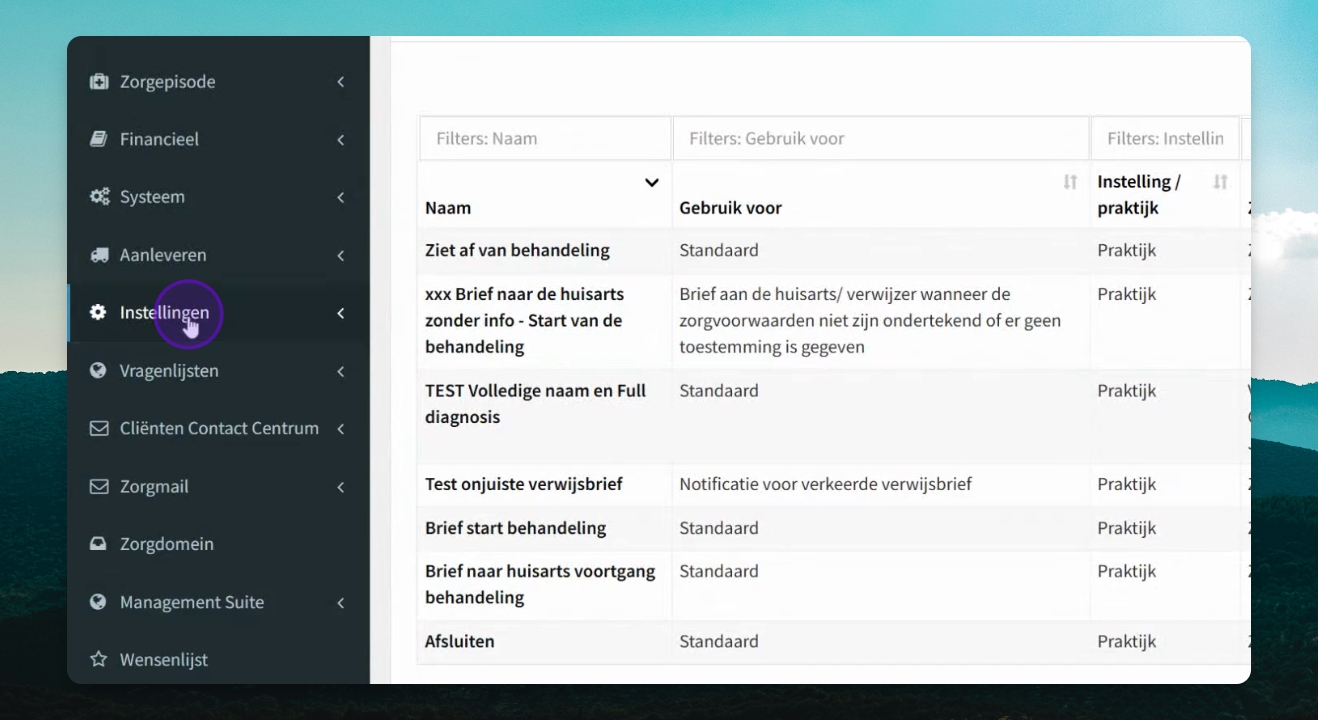
Task: Select the Afsluiten template row
Action: click(x=834, y=642)
